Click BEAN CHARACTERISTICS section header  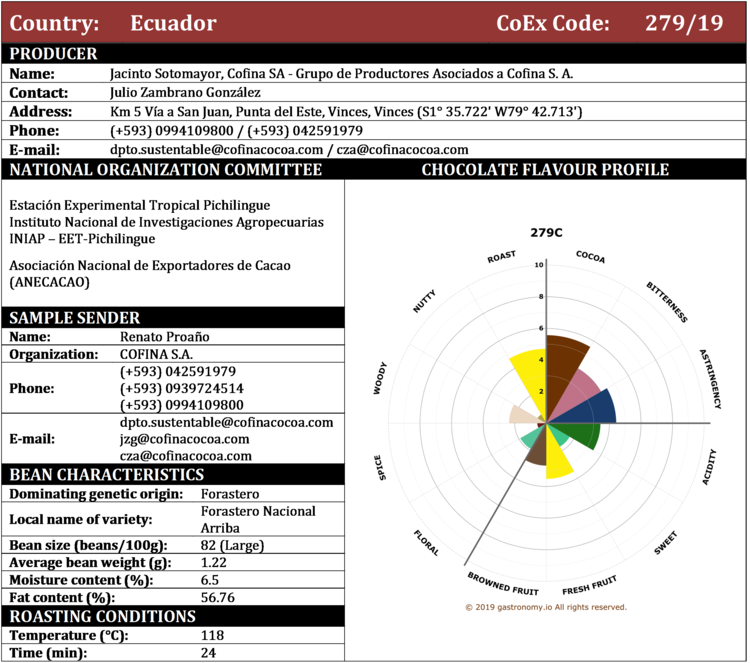click(x=107, y=475)
